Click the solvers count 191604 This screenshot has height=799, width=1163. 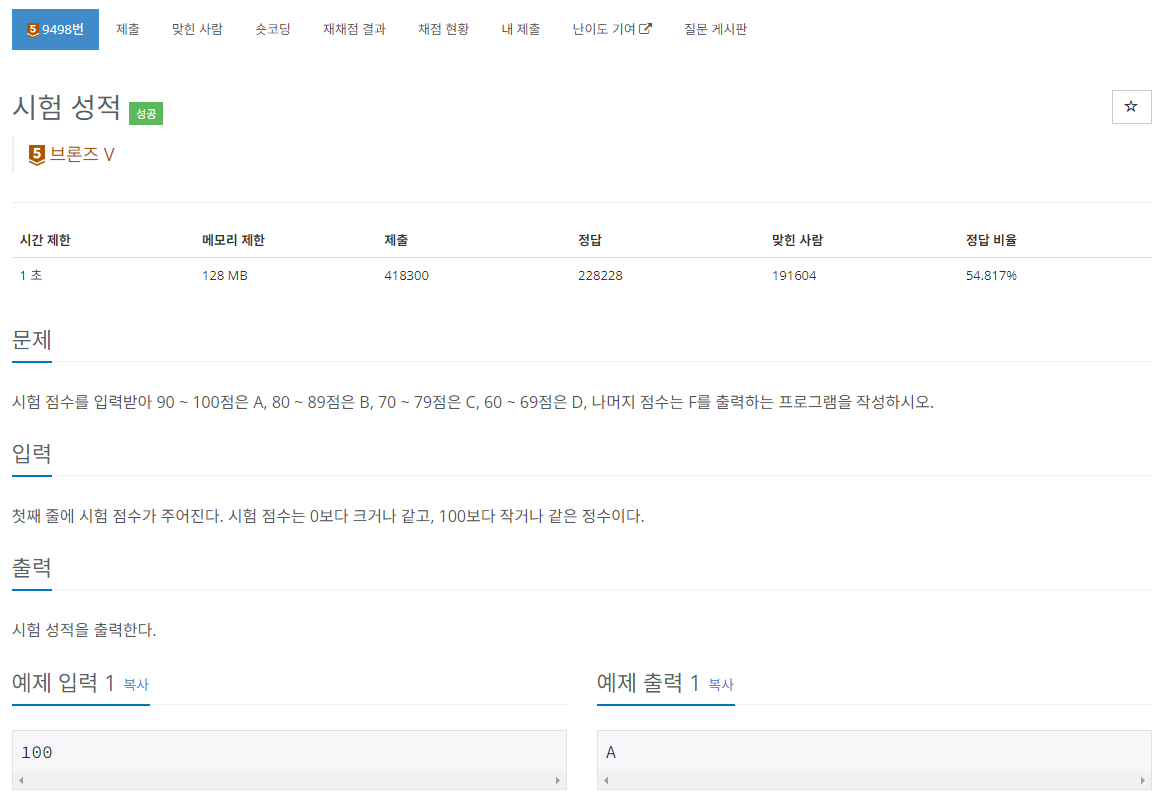click(794, 276)
